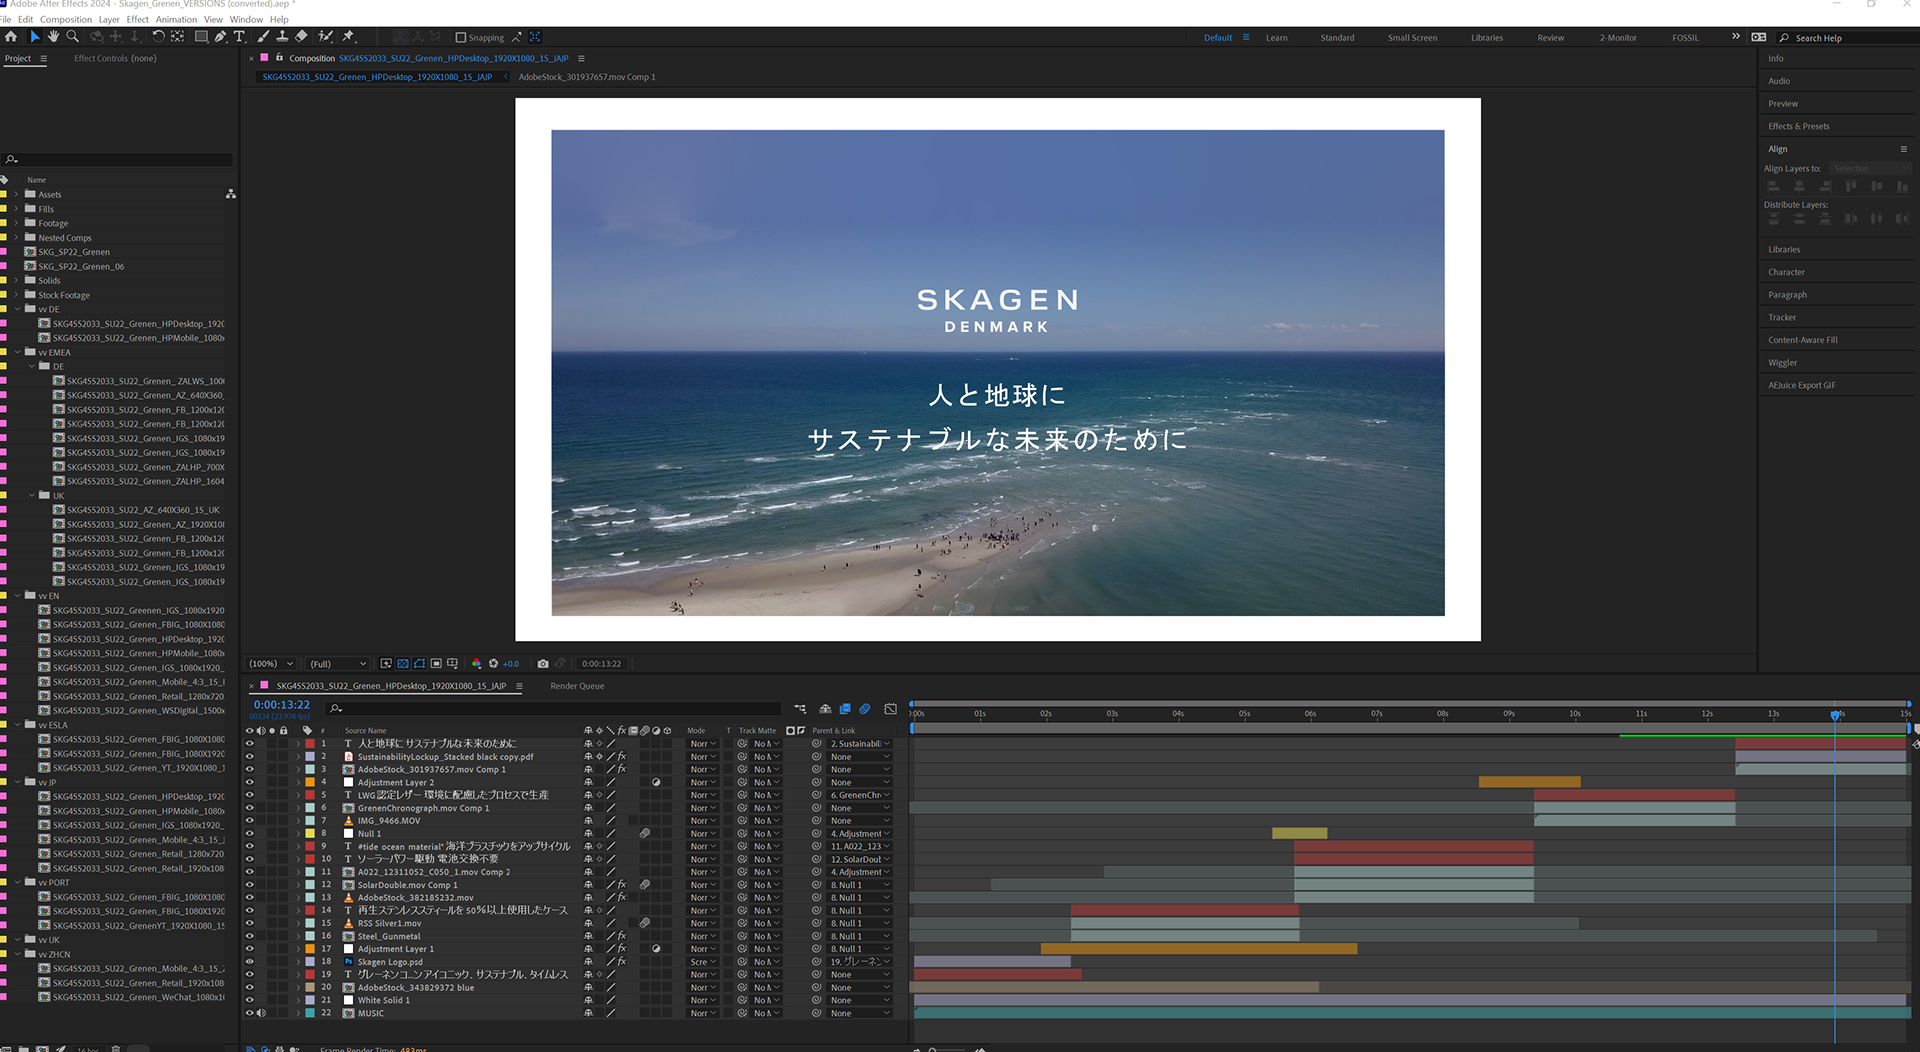
Task: Expand properties of layer 3 AdobeStock_301937657.mov
Action: [x=298, y=770]
